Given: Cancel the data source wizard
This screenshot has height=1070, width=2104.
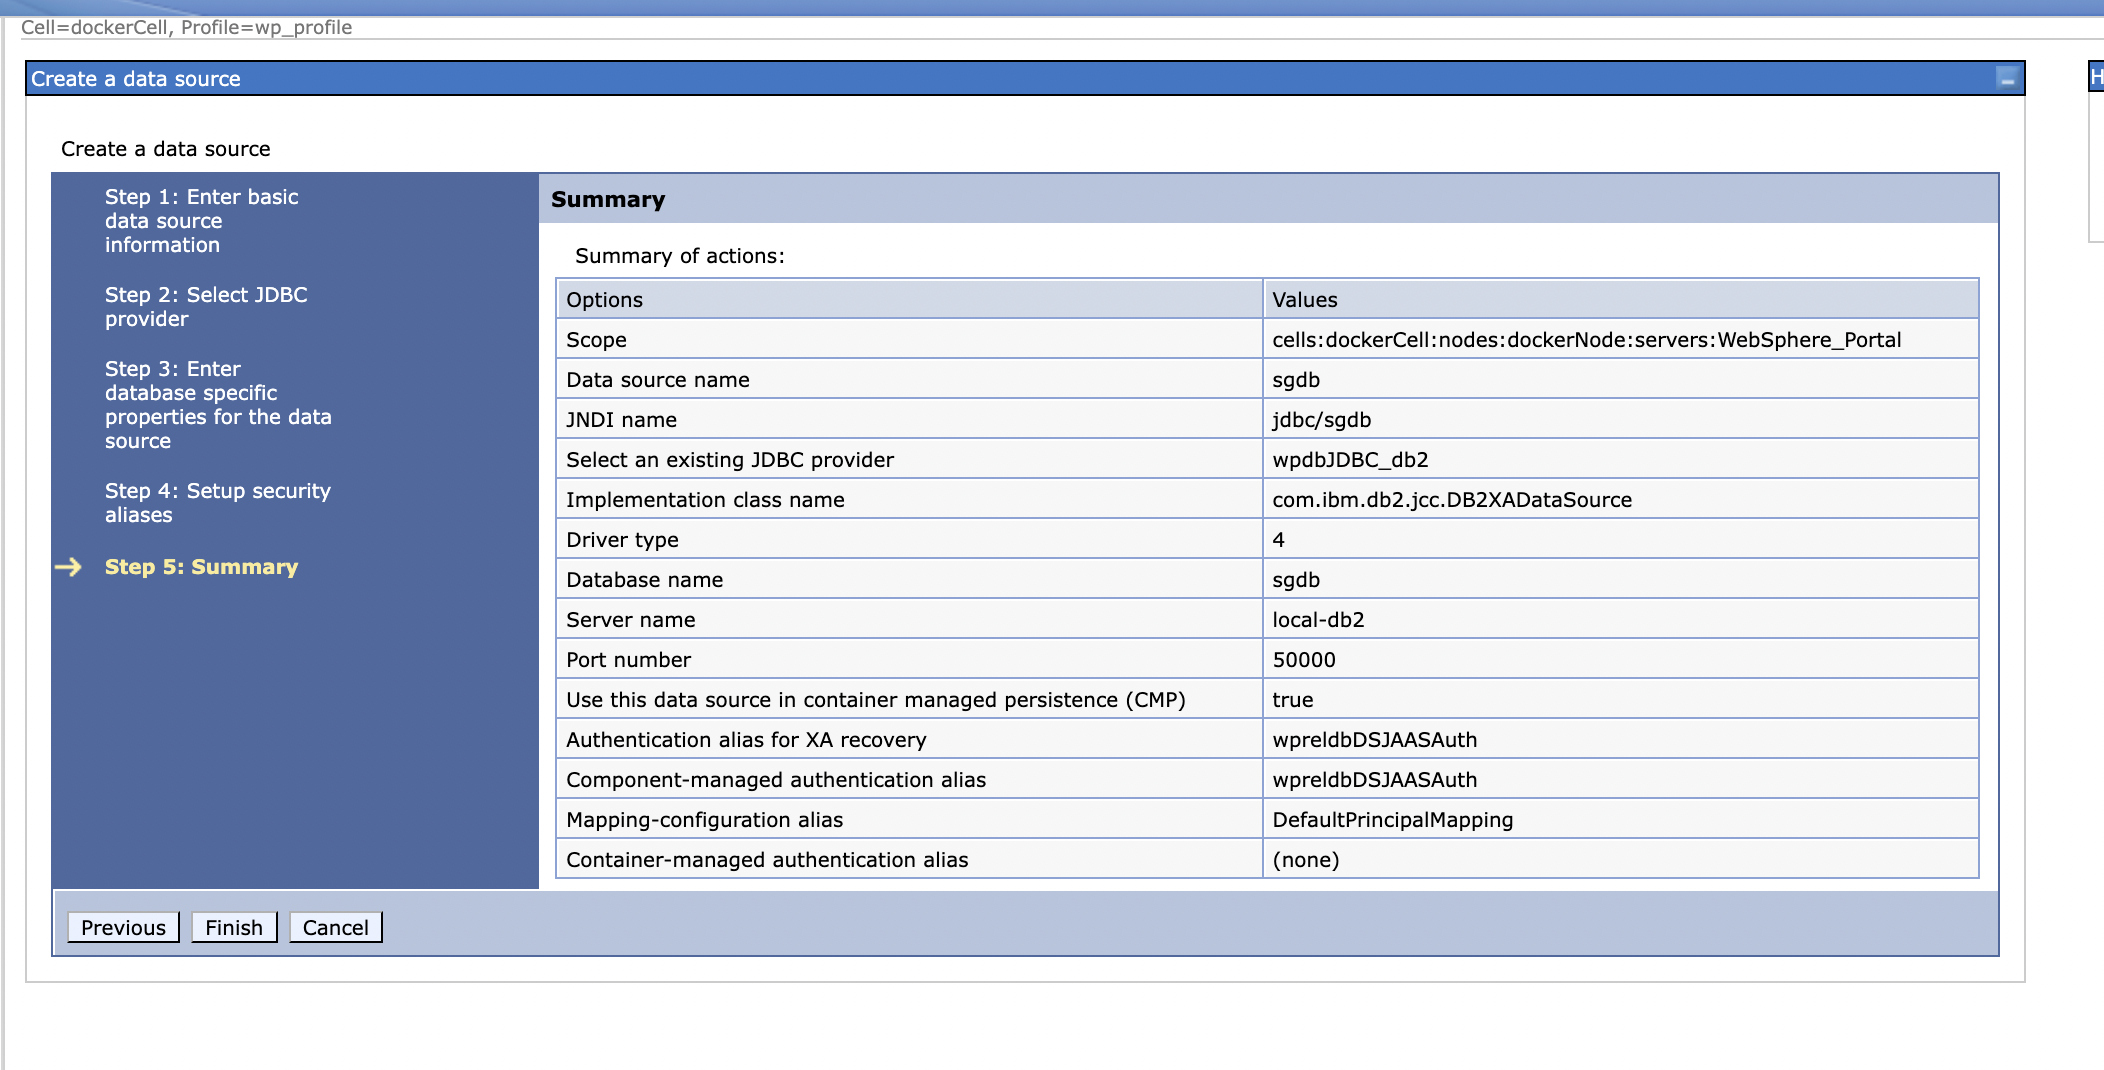Looking at the screenshot, I should (x=335, y=927).
